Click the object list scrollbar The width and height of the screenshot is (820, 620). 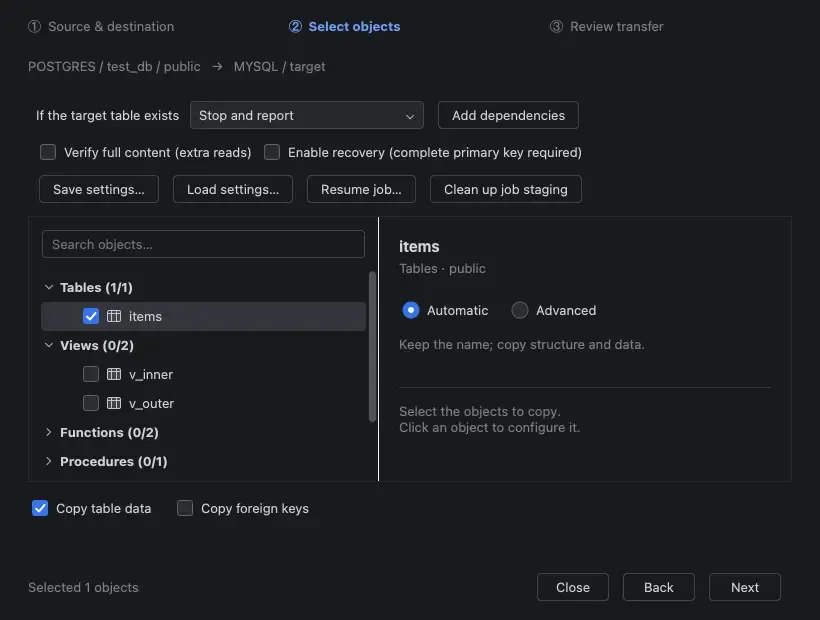click(372, 346)
